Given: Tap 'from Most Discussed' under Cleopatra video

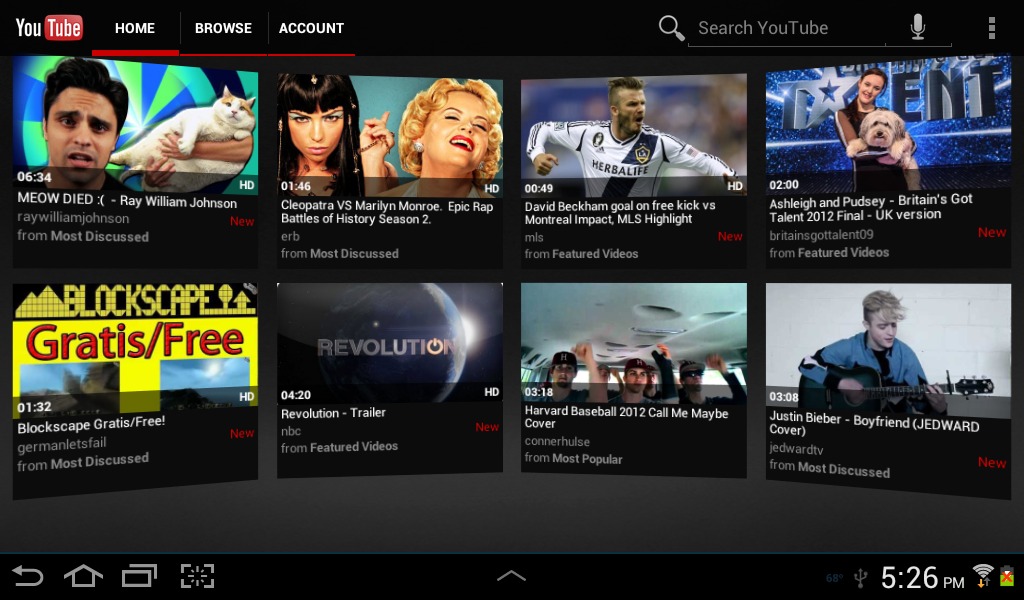Looking at the screenshot, I should tap(340, 253).
